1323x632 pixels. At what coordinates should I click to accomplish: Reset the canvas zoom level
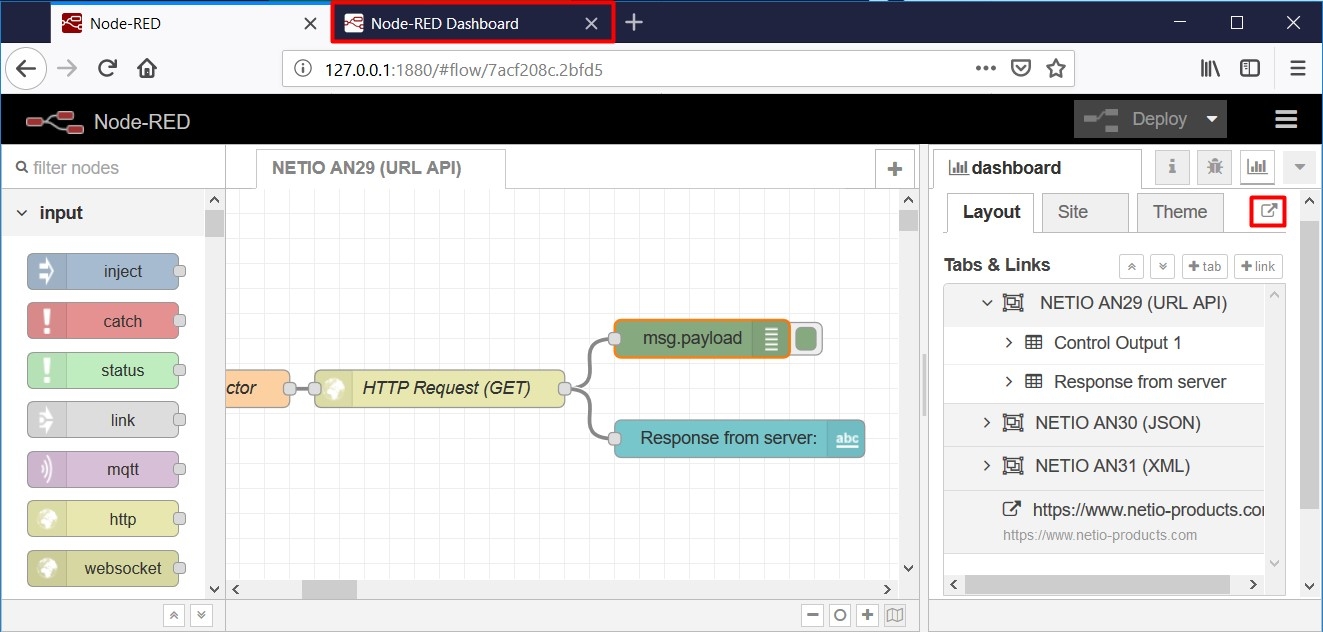pyautogui.click(x=840, y=616)
